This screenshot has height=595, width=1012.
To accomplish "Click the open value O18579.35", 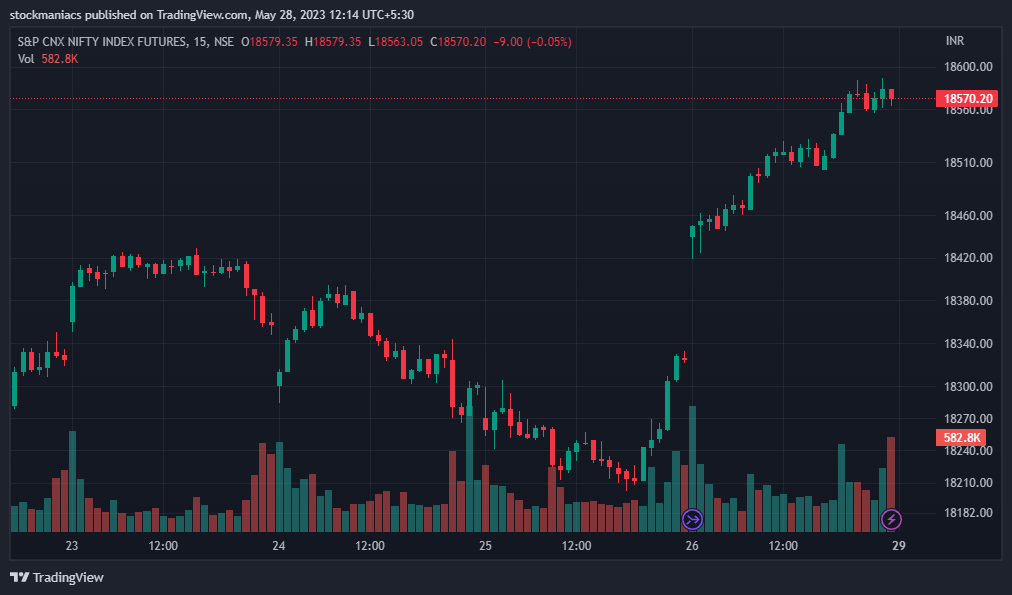I will [269, 42].
